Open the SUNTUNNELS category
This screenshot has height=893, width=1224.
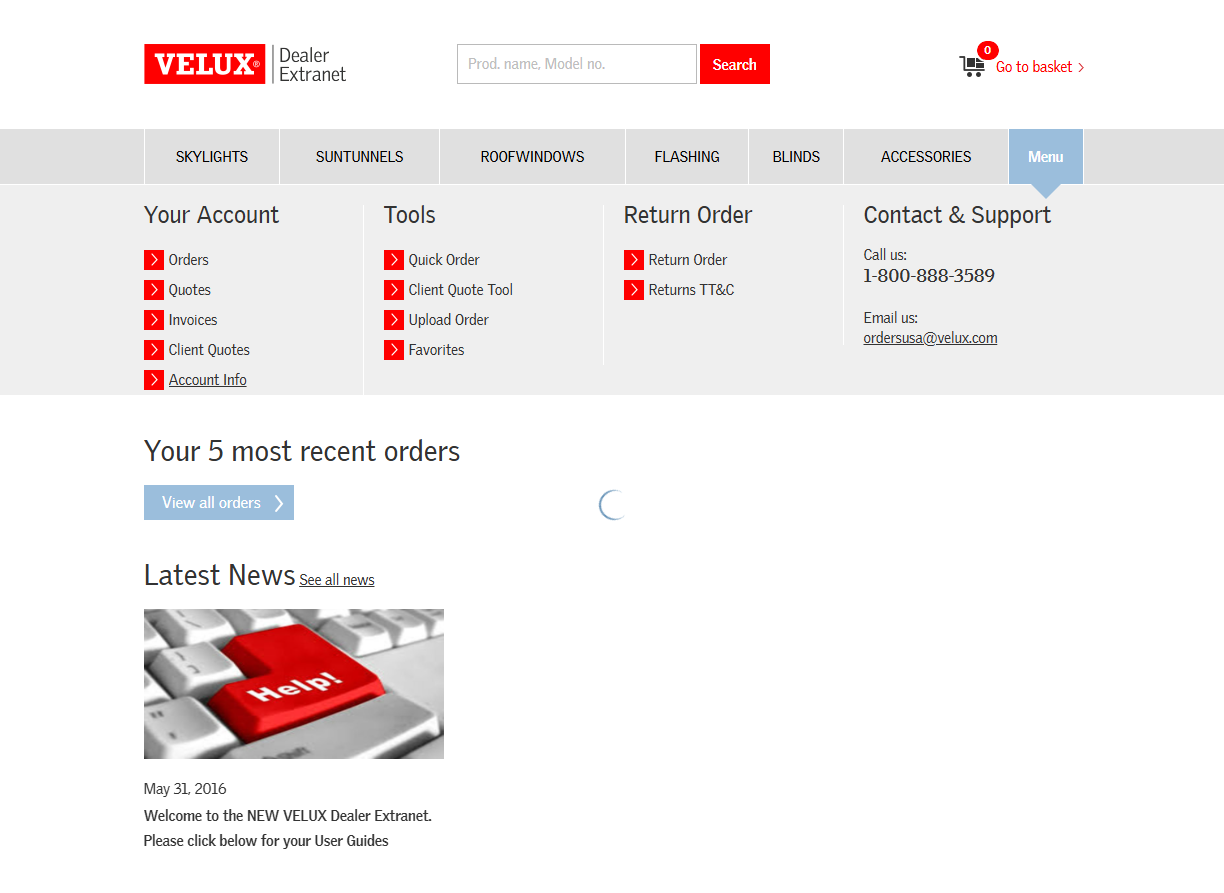pyautogui.click(x=359, y=157)
